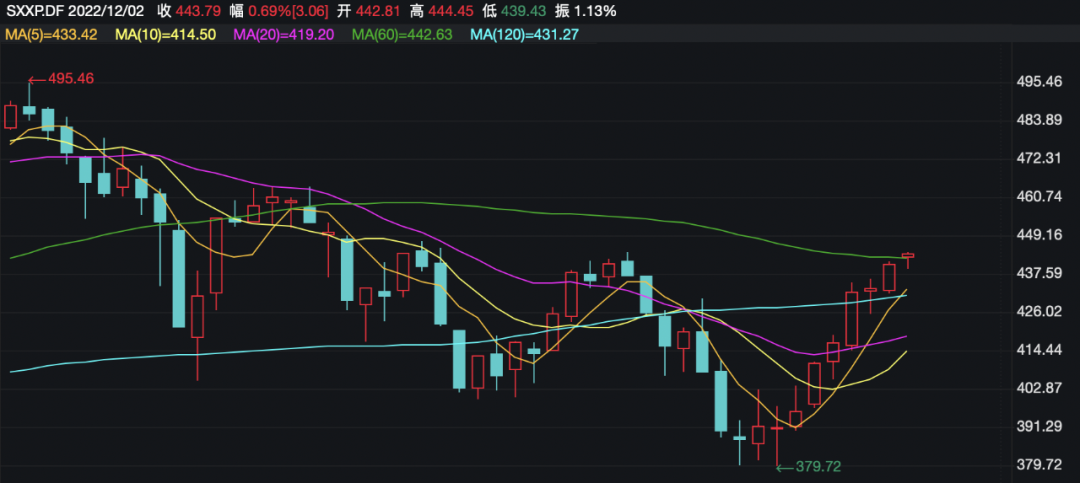Select the MA(5)=433.42 indicator label
Image resolution: width=1080 pixels, height=483 pixels.
(x=51, y=34)
